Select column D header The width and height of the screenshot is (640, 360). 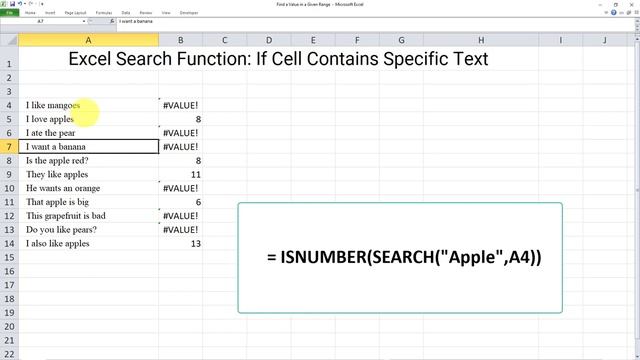pyautogui.click(x=269, y=40)
